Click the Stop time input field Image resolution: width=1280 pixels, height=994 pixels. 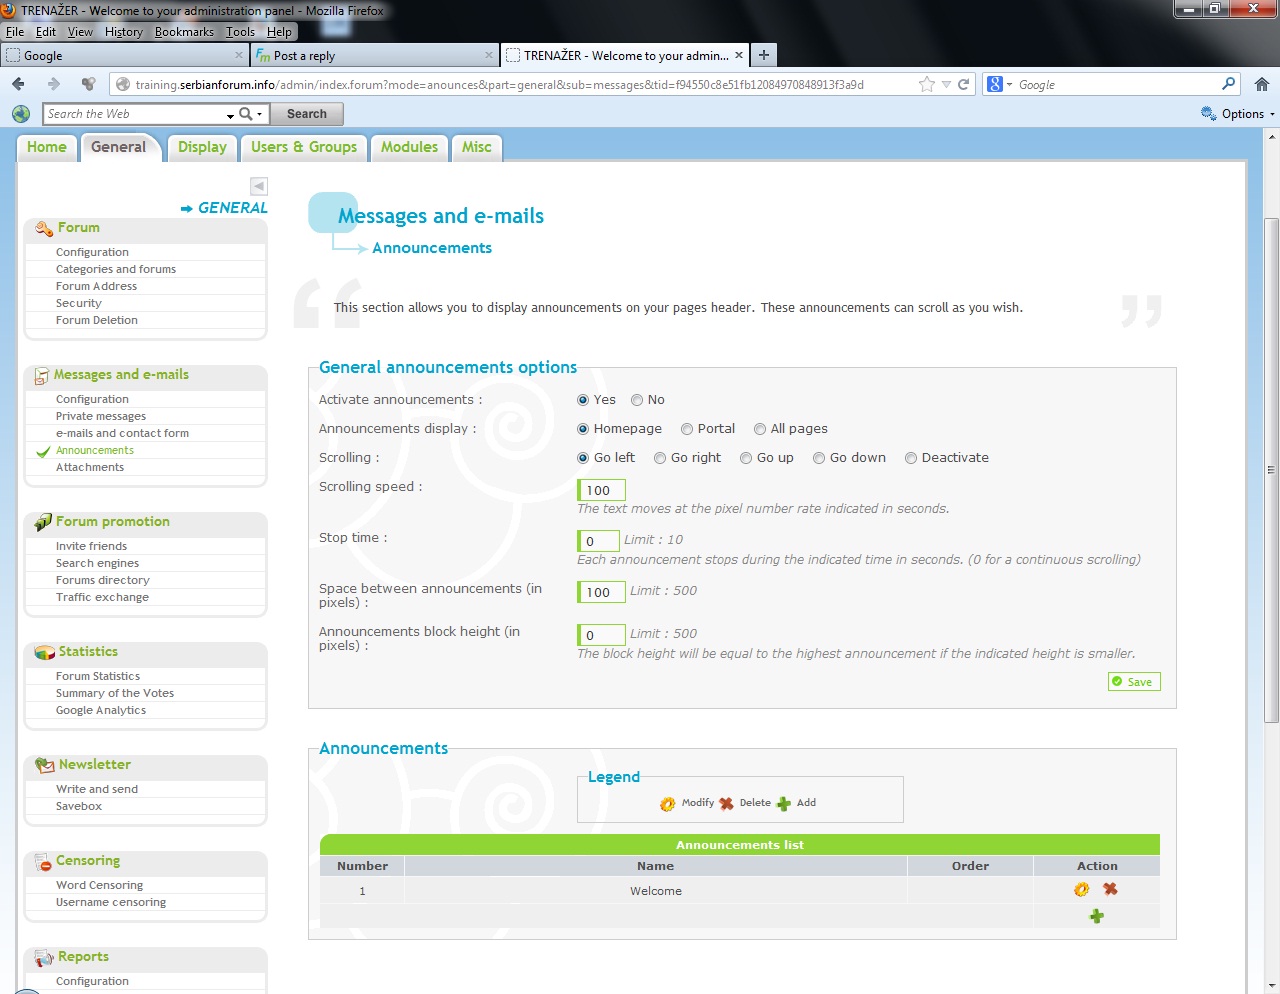(x=598, y=541)
